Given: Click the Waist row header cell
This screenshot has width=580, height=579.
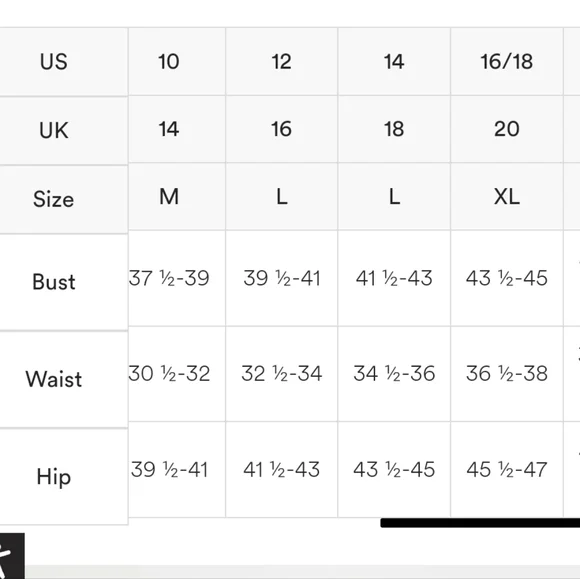Looking at the screenshot, I should click(64, 379).
